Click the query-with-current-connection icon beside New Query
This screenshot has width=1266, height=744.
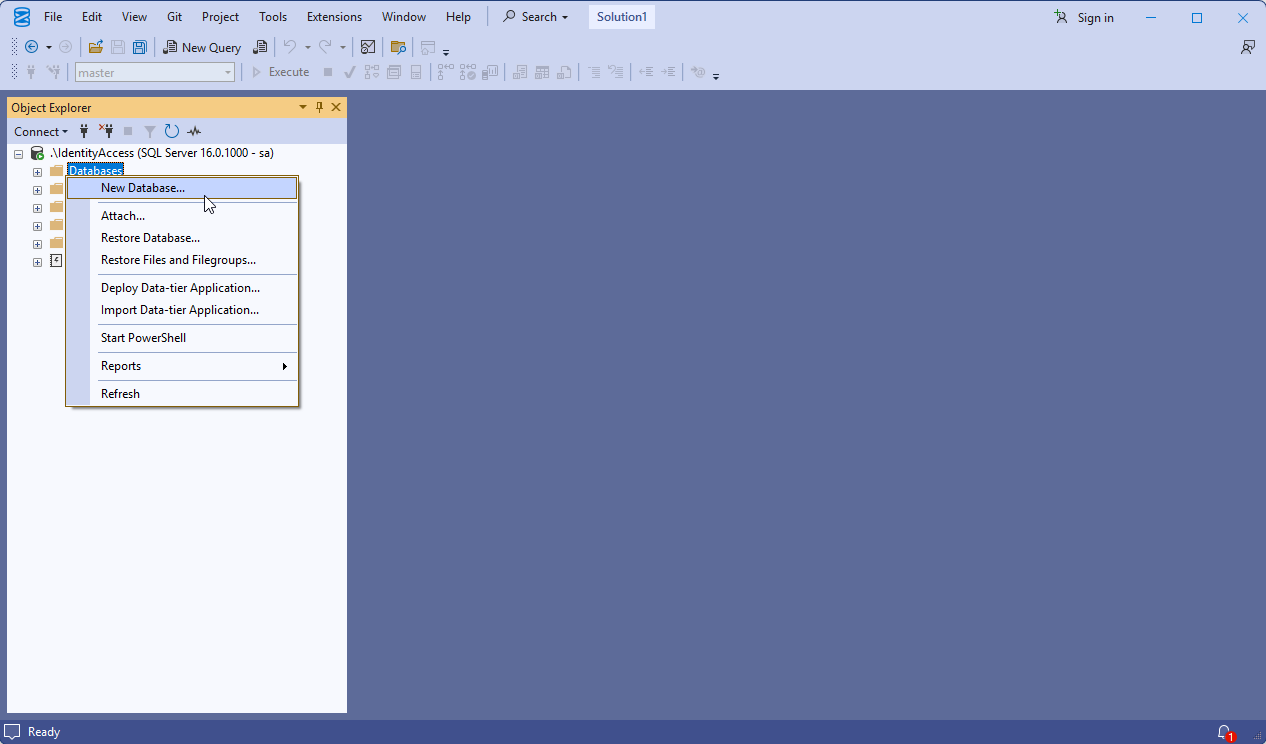pyautogui.click(x=260, y=47)
